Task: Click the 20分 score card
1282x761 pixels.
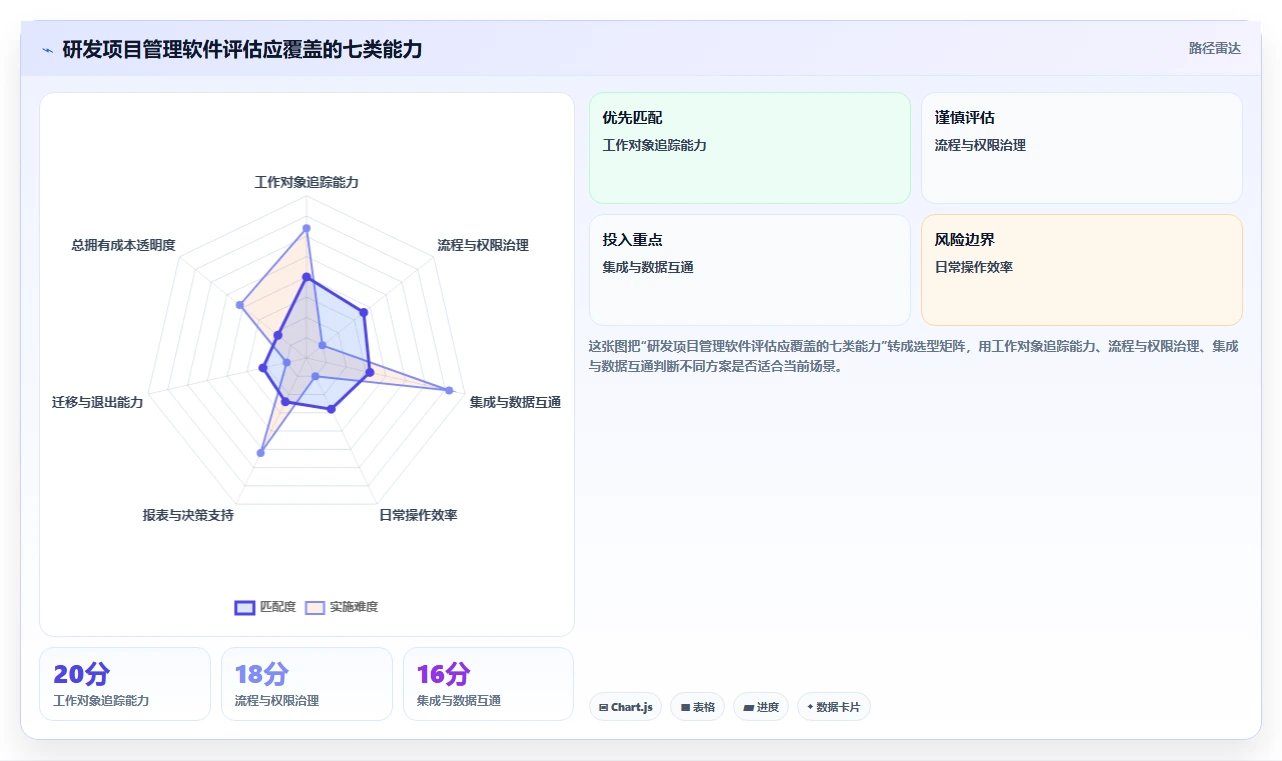Action: 125,684
